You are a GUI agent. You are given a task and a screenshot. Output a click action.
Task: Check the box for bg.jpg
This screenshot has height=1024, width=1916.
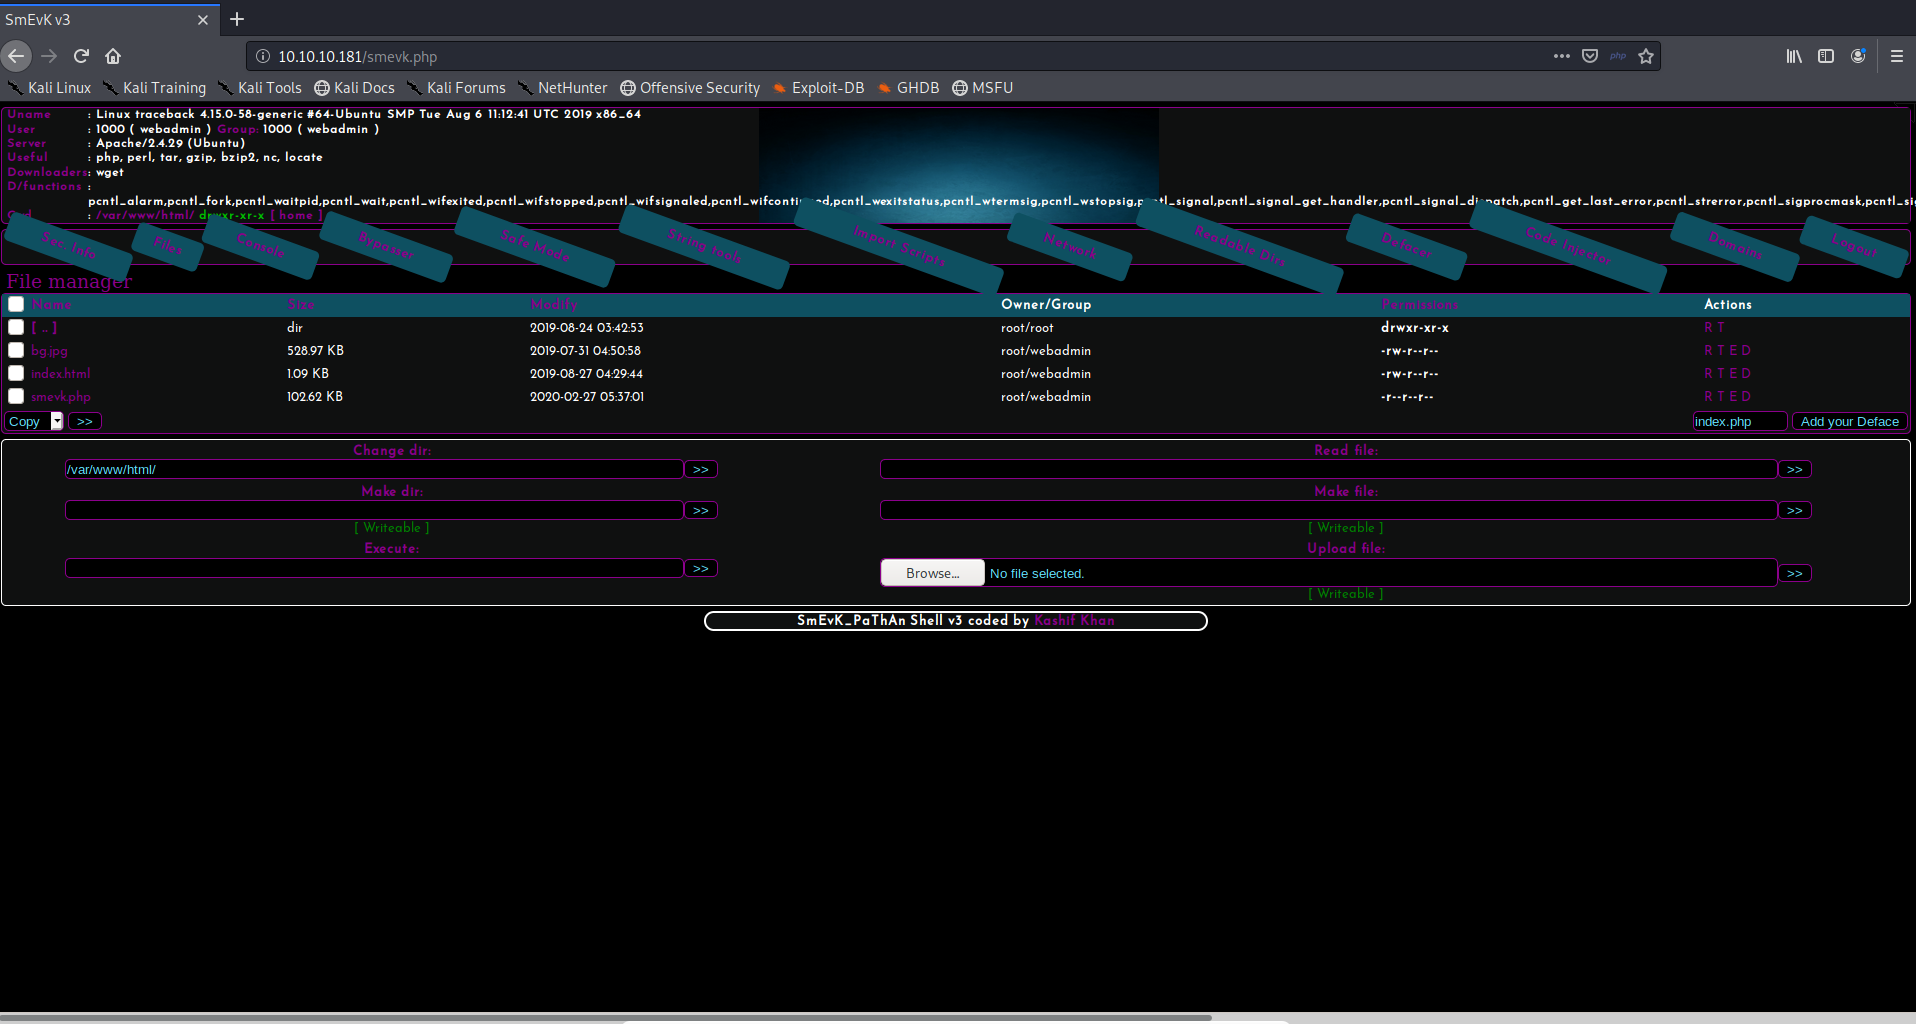pyautogui.click(x=16, y=350)
